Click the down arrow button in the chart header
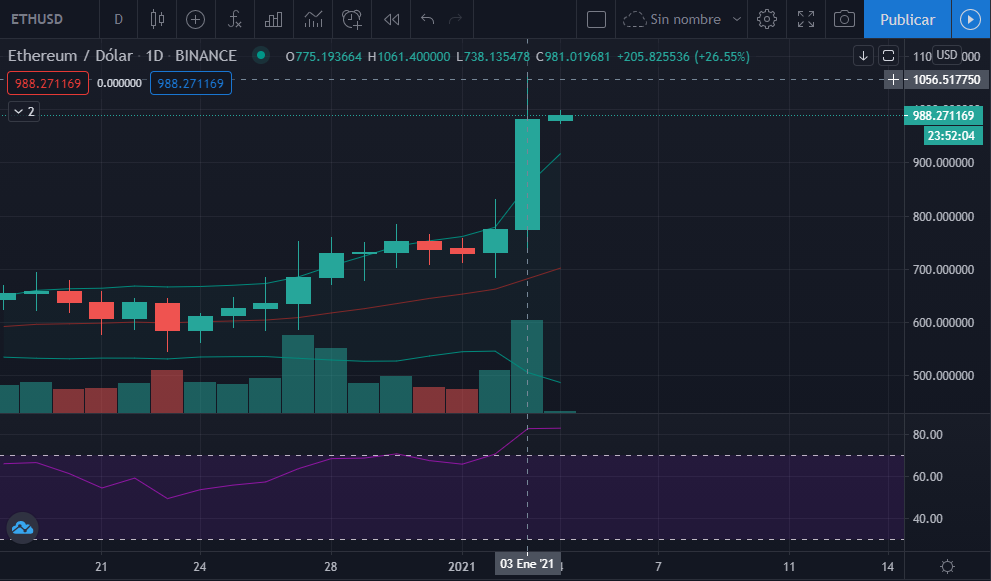This screenshot has width=991, height=581. [x=863, y=56]
